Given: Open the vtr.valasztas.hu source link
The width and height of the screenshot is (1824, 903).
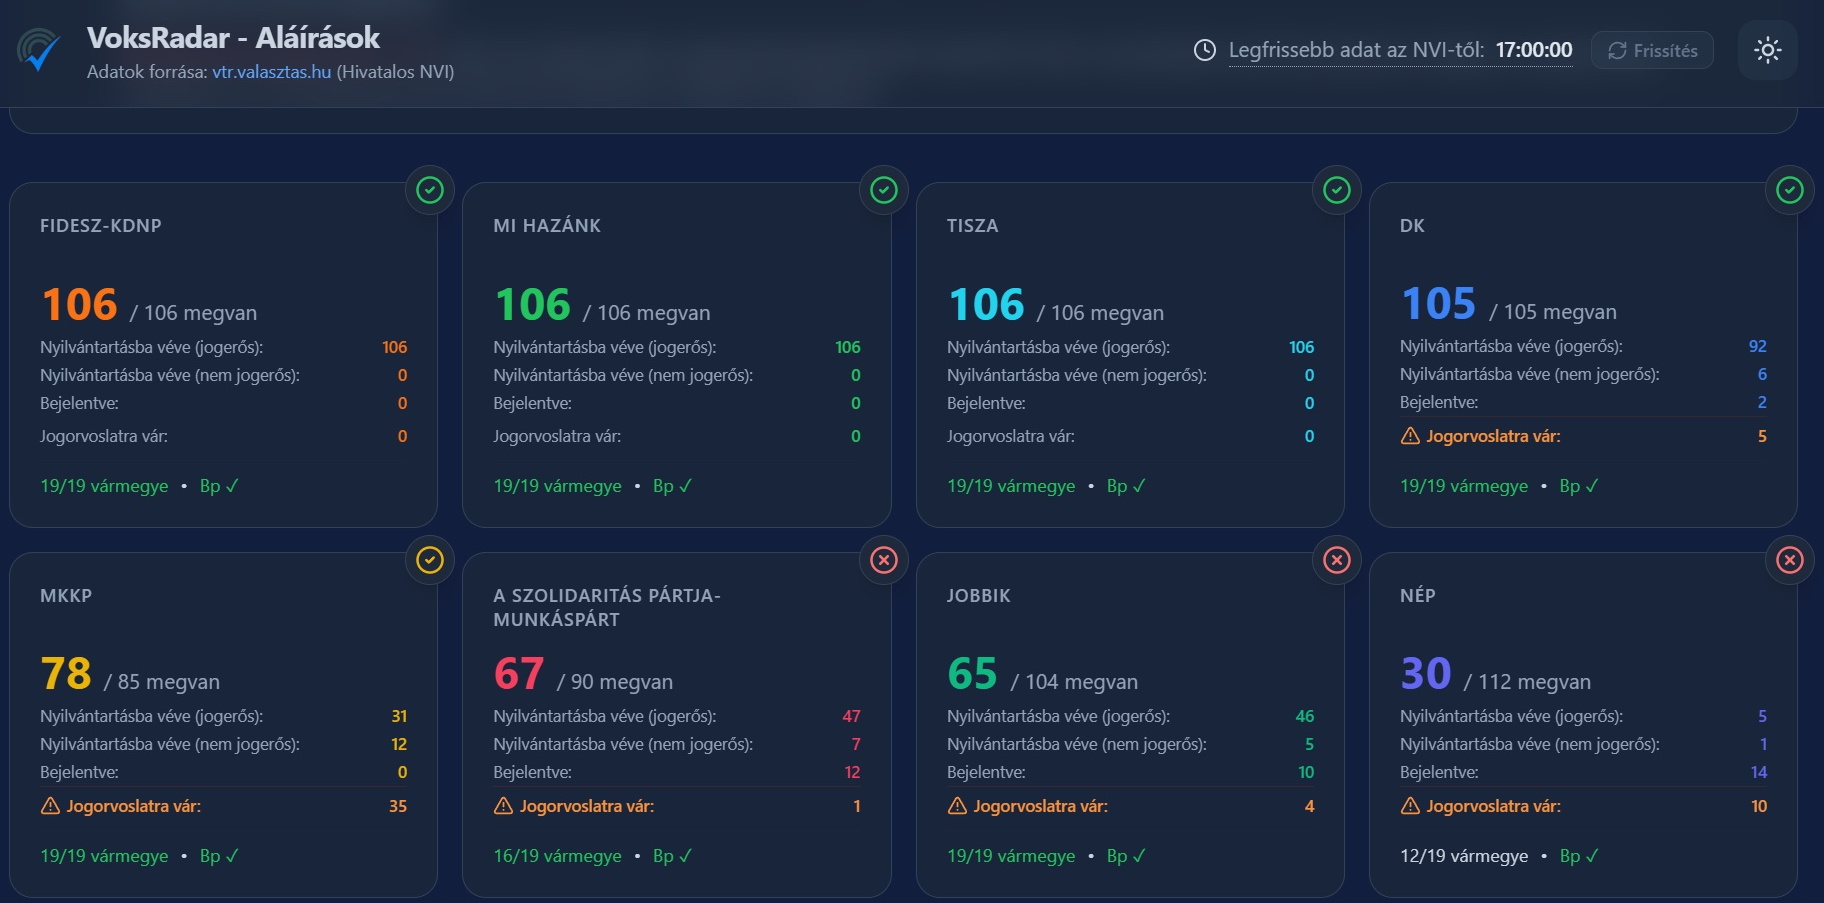Looking at the screenshot, I should tap(271, 72).
